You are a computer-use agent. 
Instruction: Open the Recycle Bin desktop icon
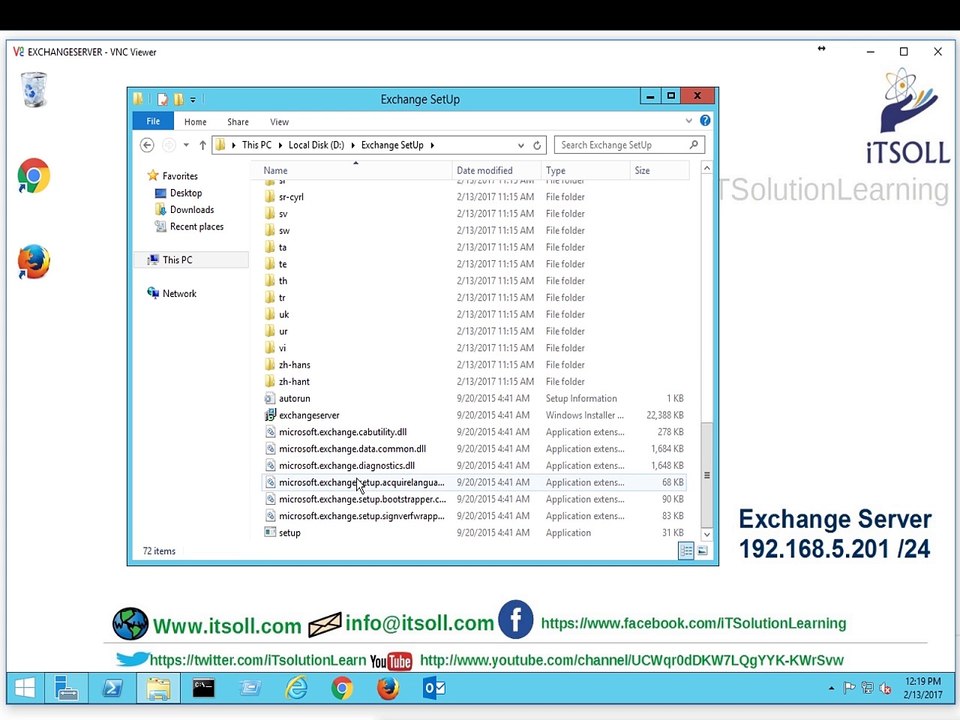(34, 89)
